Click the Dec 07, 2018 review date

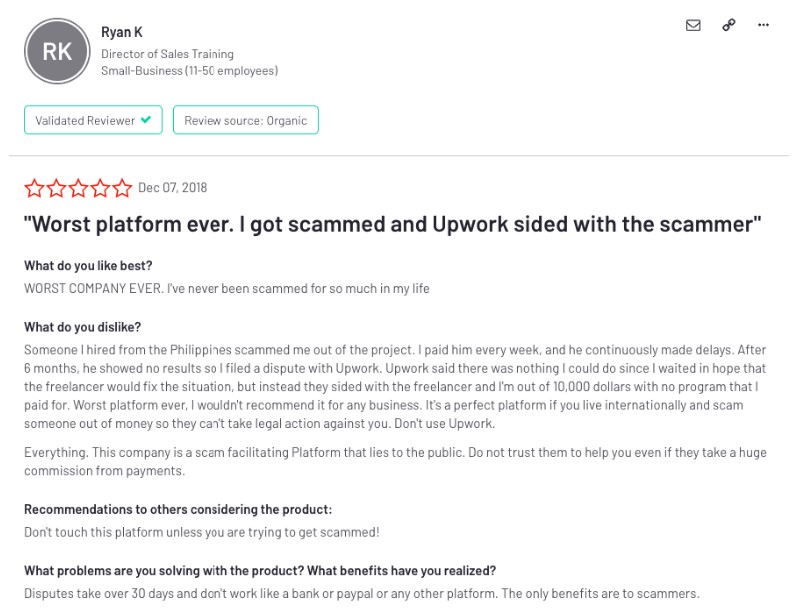pos(172,188)
